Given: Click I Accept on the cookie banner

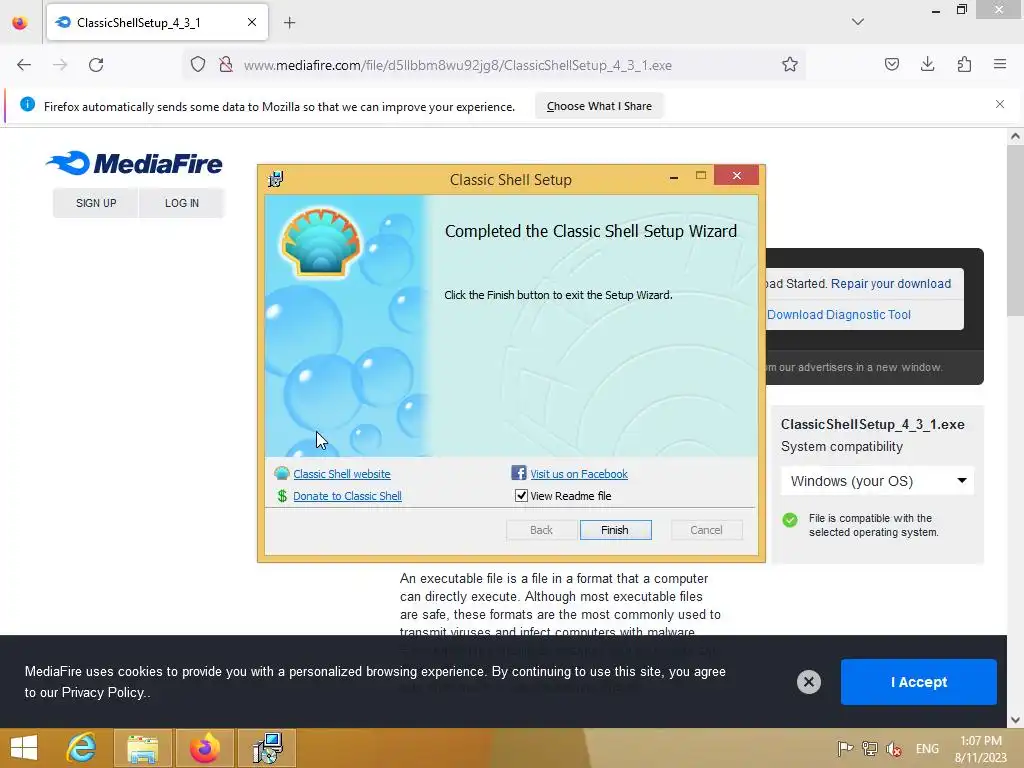Looking at the screenshot, I should point(918,682).
